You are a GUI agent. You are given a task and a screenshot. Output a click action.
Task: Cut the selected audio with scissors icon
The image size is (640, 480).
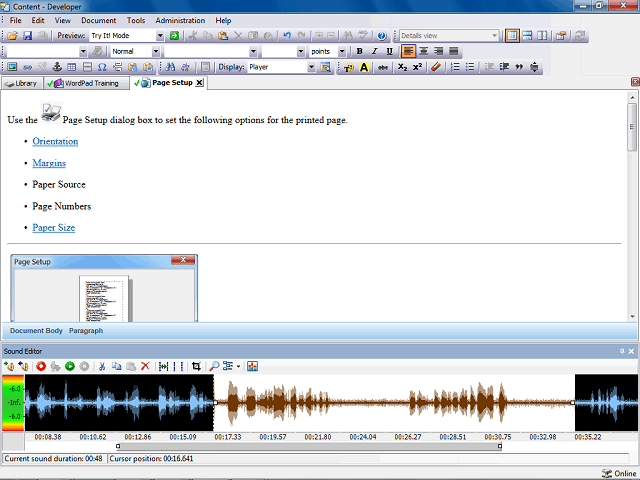tap(102, 366)
